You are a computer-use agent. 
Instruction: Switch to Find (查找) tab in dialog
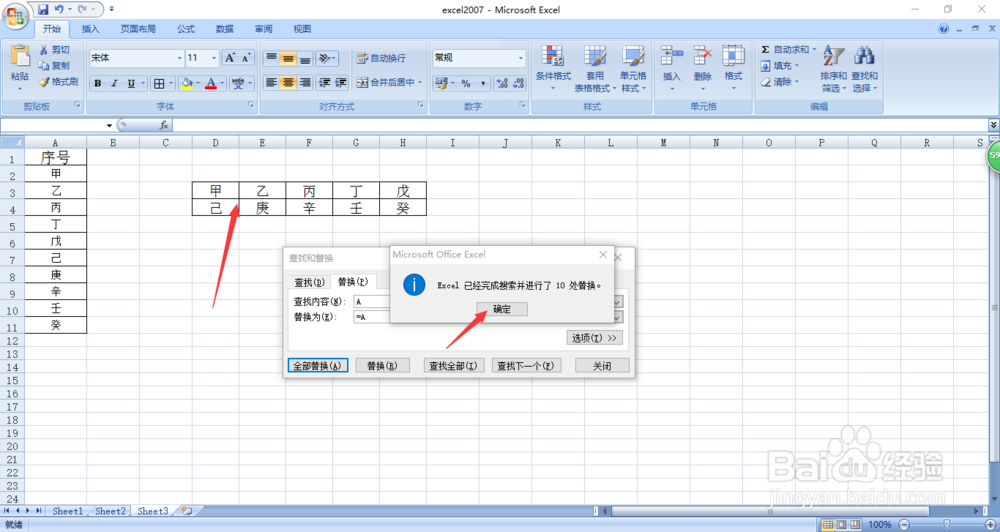pos(309,282)
